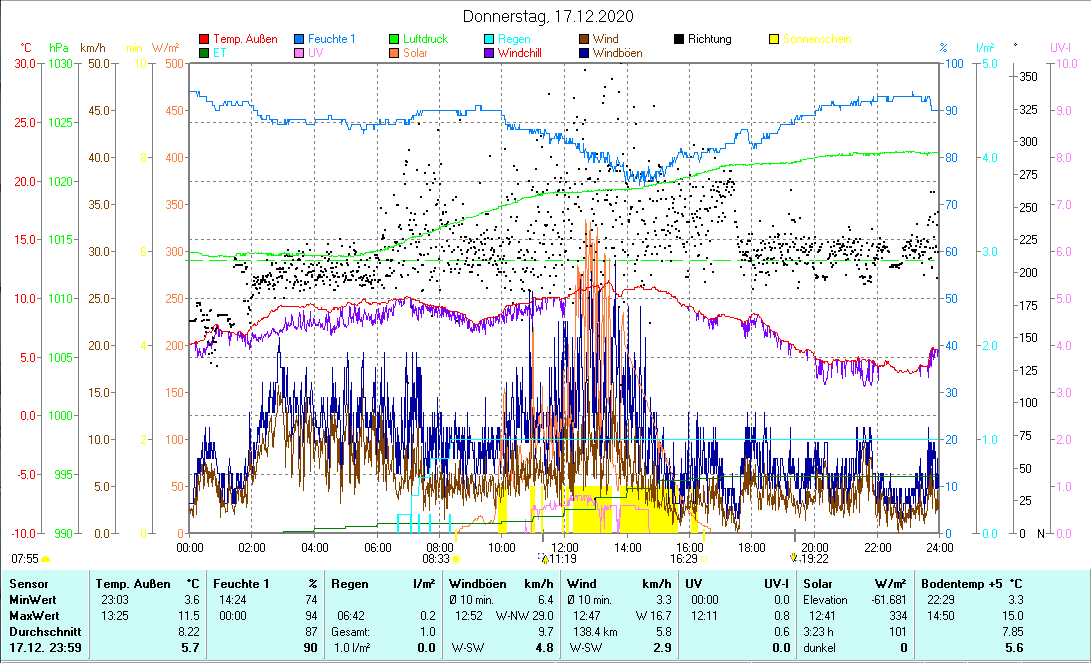Click the purple Windchill legend square

coord(489,53)
